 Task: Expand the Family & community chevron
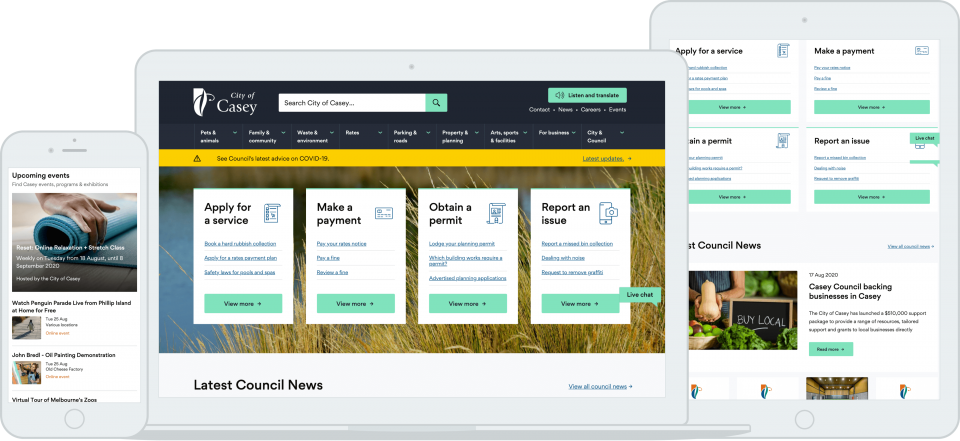pyautogui.click(x=283, y=133)
